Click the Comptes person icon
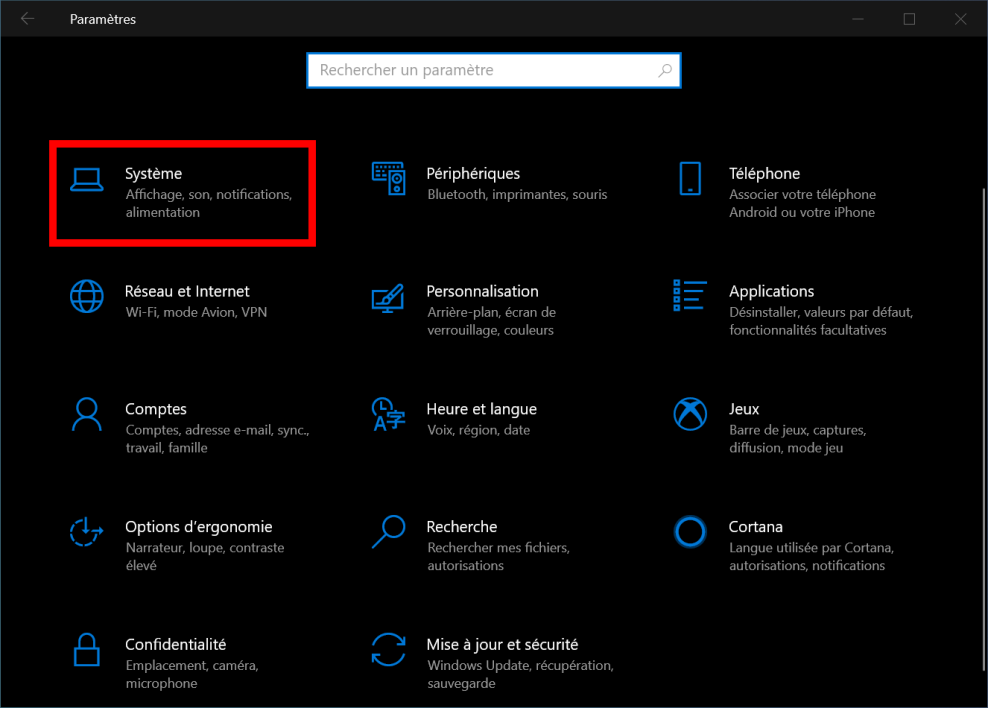This screenshot has height=708, width=988. click(x=87, y=413)
